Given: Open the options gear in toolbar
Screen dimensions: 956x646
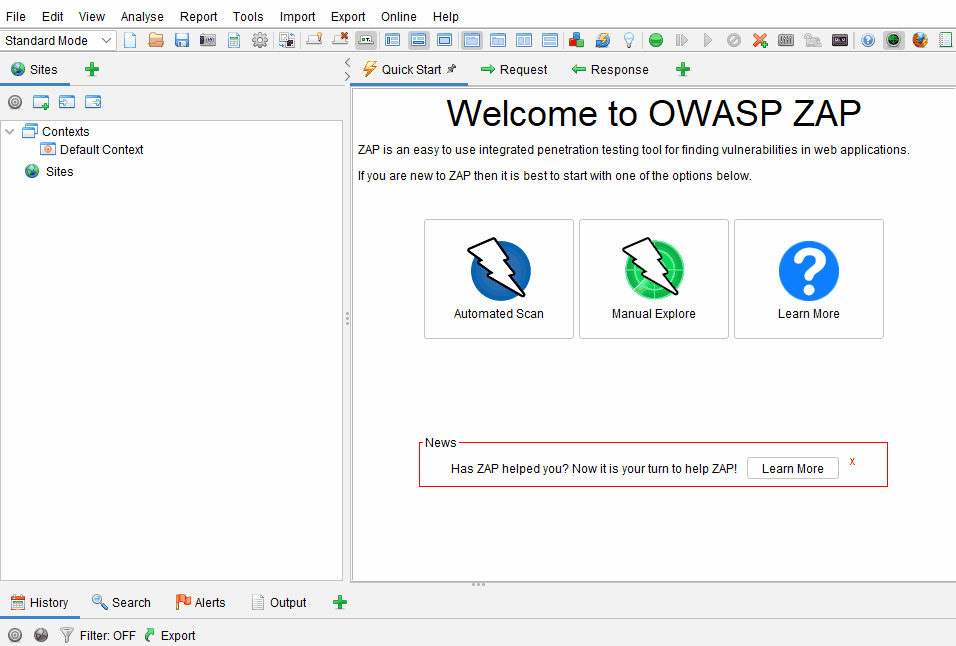Looking at the screenshot, I should point(260,40).
